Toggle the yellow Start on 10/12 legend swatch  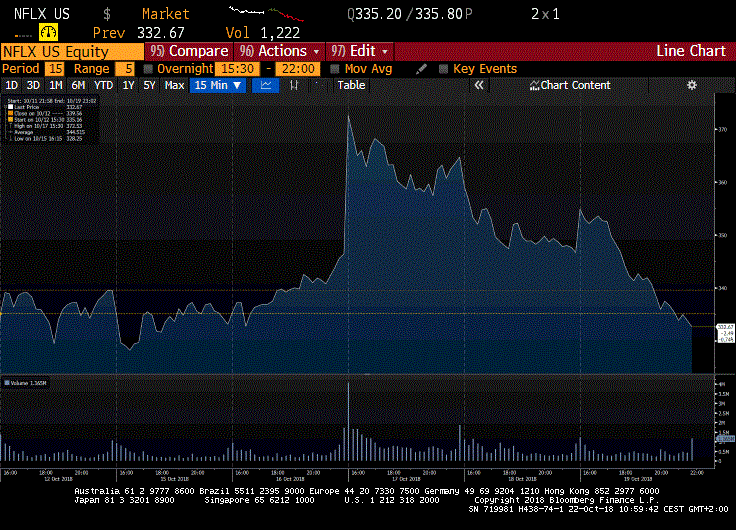pyautogui.click(x=10, y=119)
